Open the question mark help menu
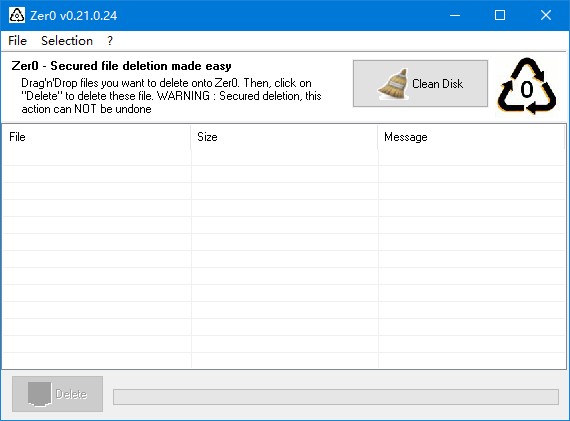 click(x=110, y=41)
